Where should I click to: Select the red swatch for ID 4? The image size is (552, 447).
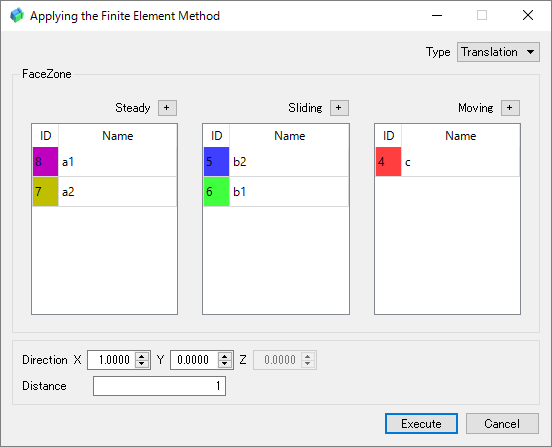(388, 162)
